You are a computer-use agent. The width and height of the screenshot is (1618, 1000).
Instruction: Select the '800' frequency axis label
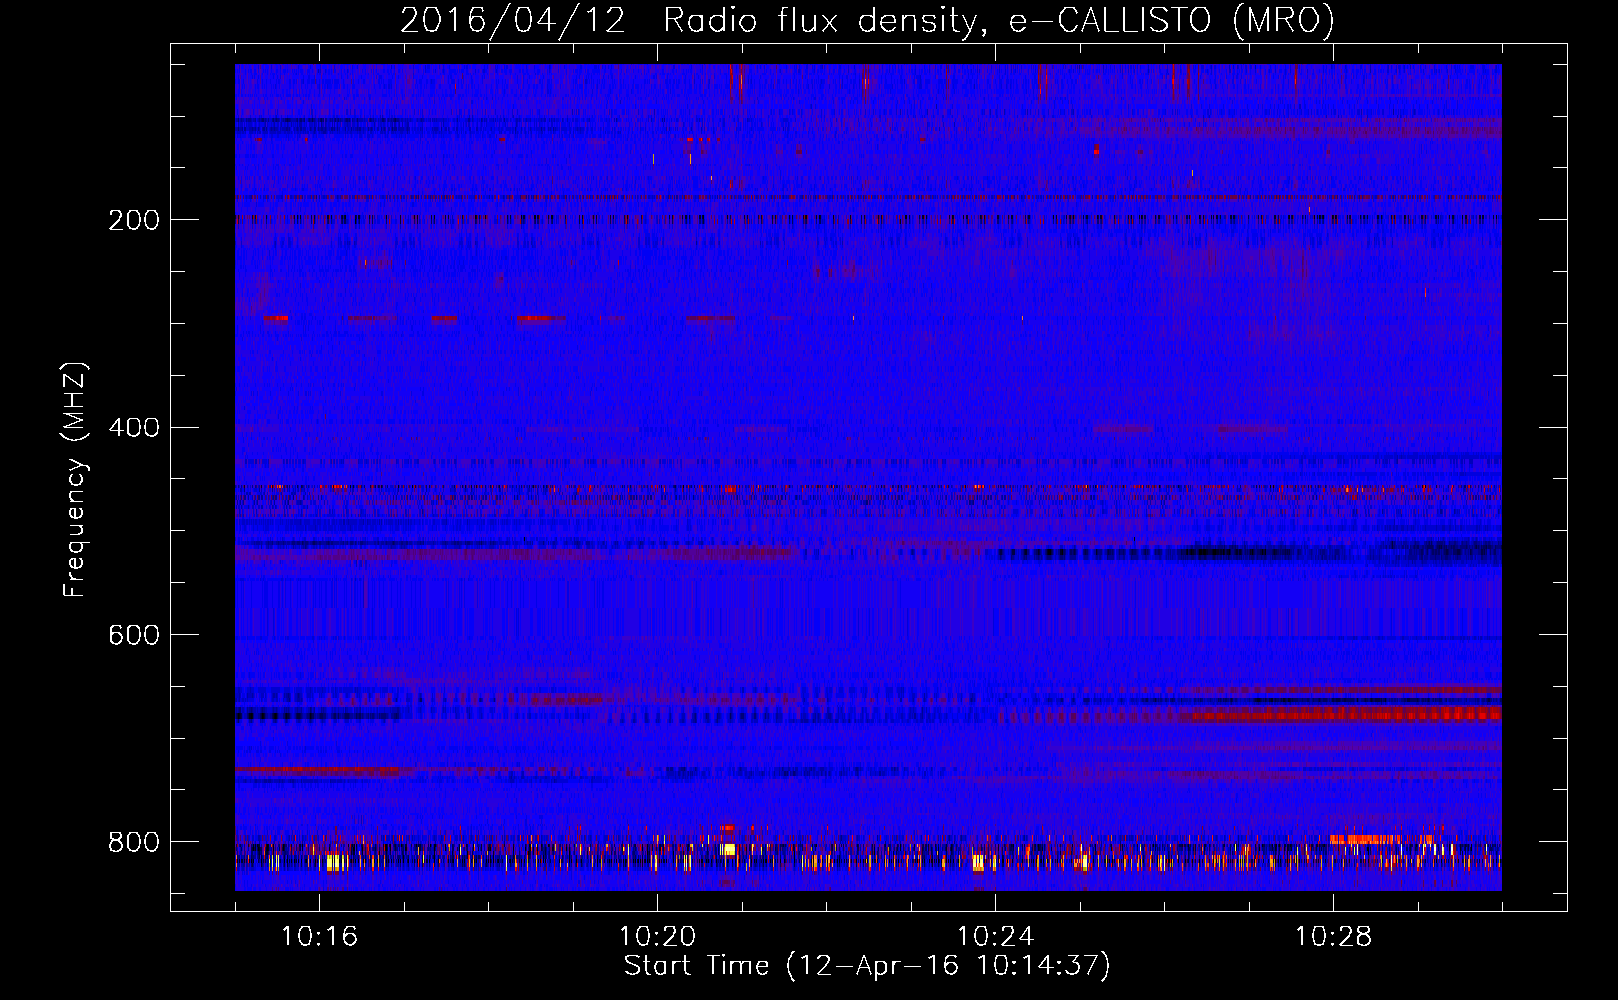[x=134, y=843]
